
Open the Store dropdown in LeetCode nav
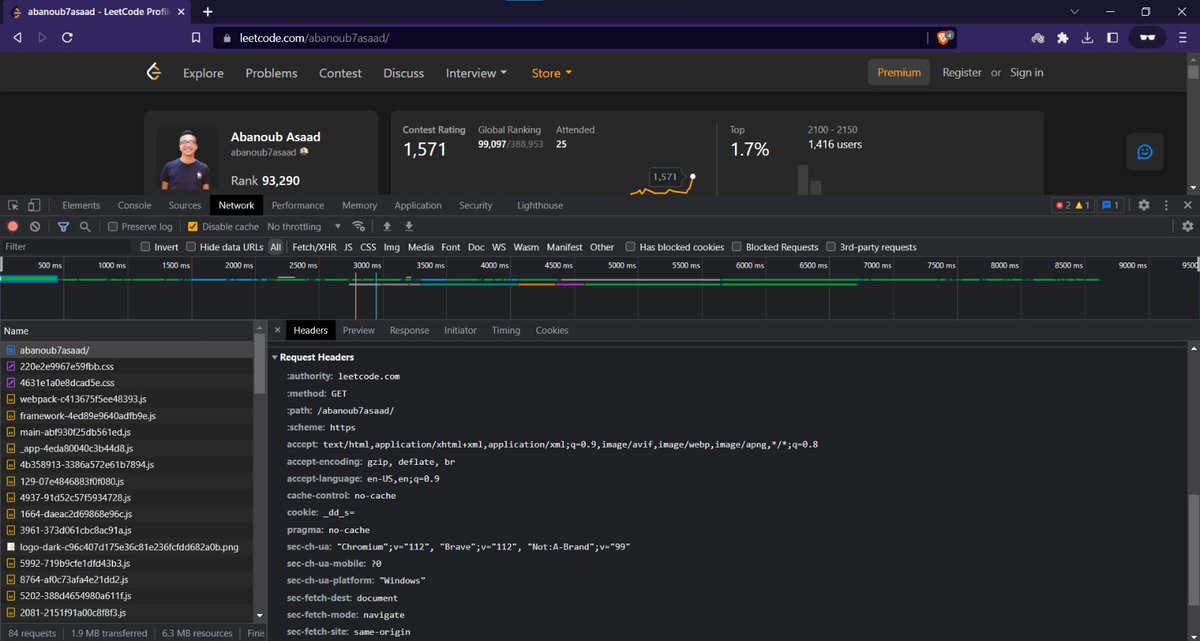pos(552,73)
